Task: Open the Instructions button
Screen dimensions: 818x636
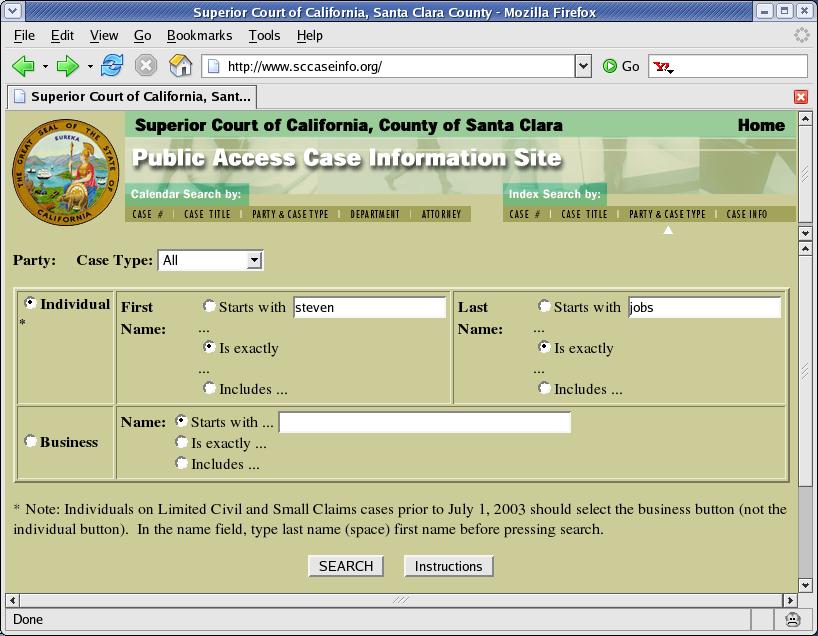Action: click(x=448, y=566)
